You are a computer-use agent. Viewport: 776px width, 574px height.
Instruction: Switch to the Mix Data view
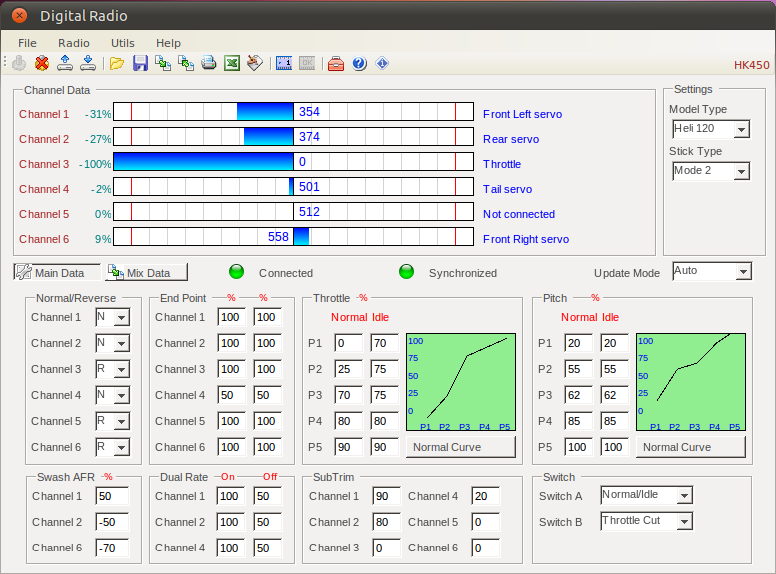pyautogui.click(x=146, y=273)
